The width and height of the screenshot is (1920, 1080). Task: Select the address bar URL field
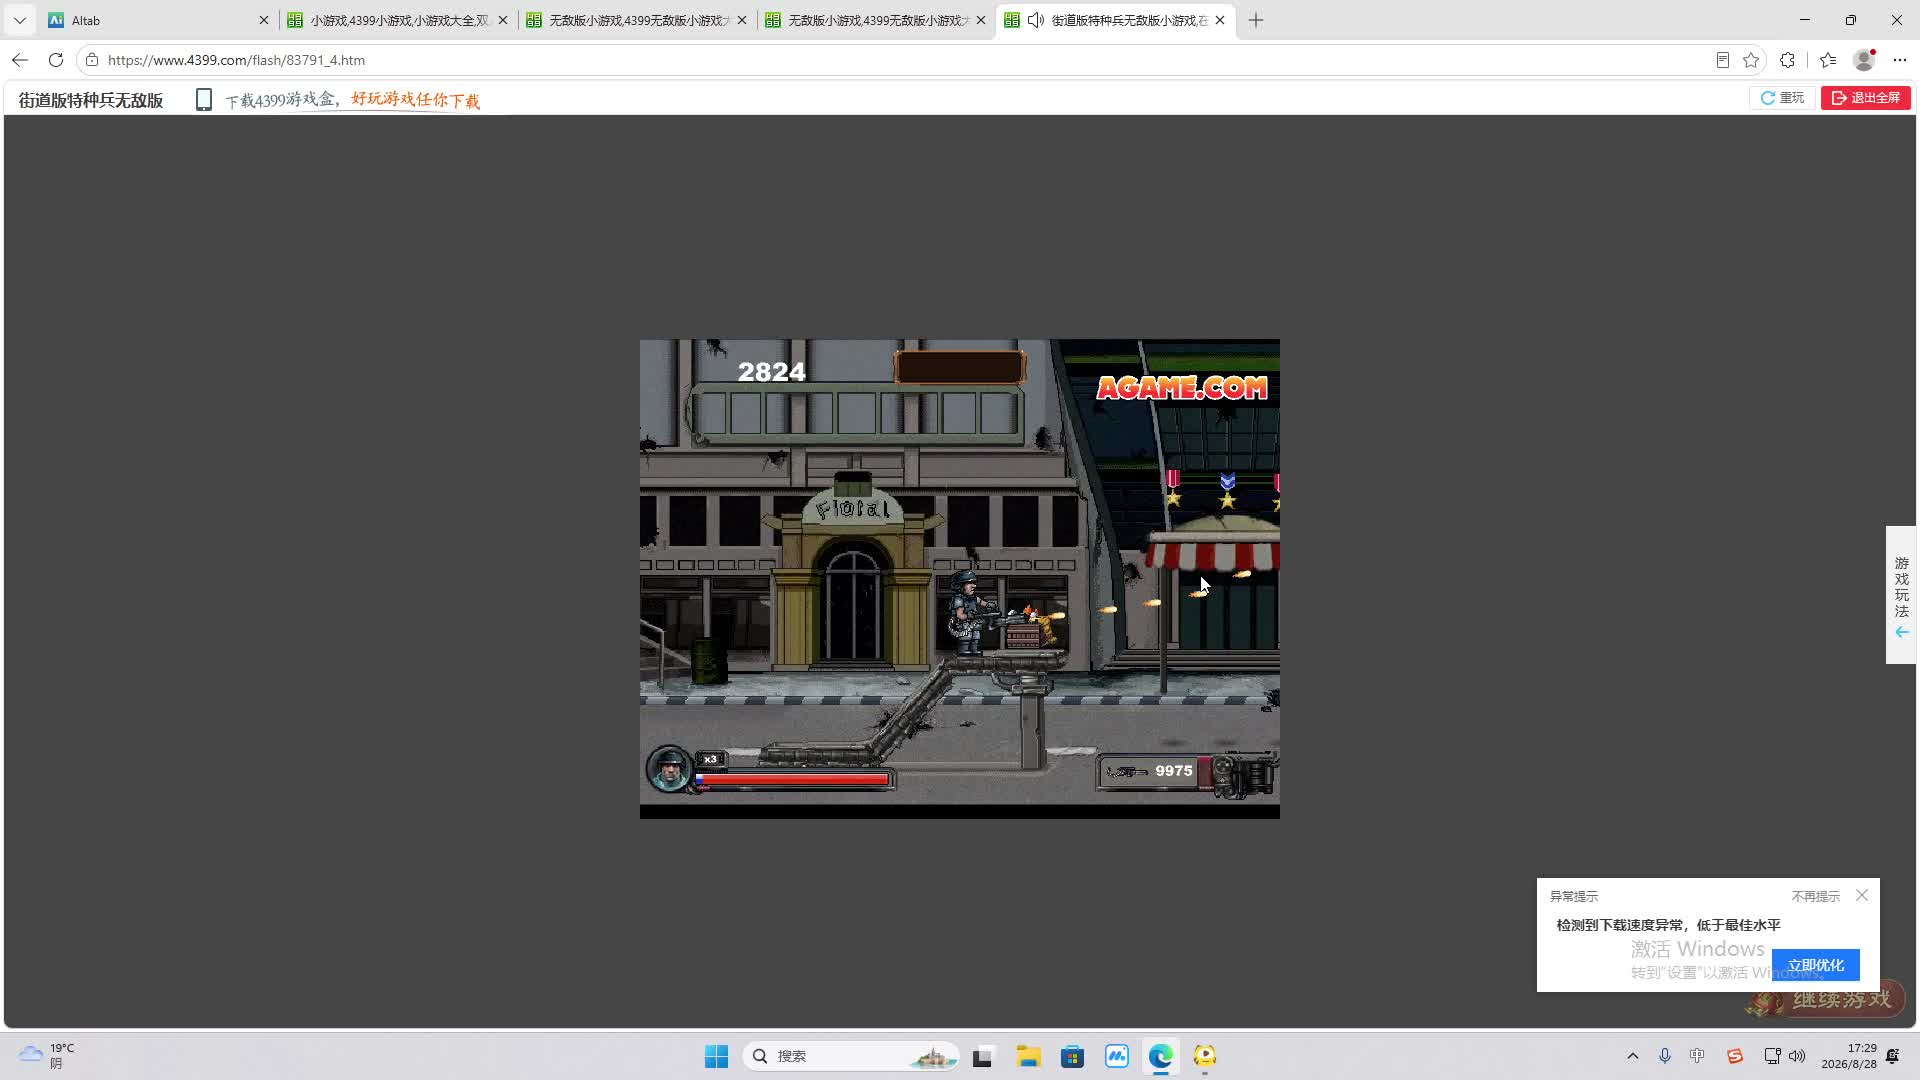900,60
